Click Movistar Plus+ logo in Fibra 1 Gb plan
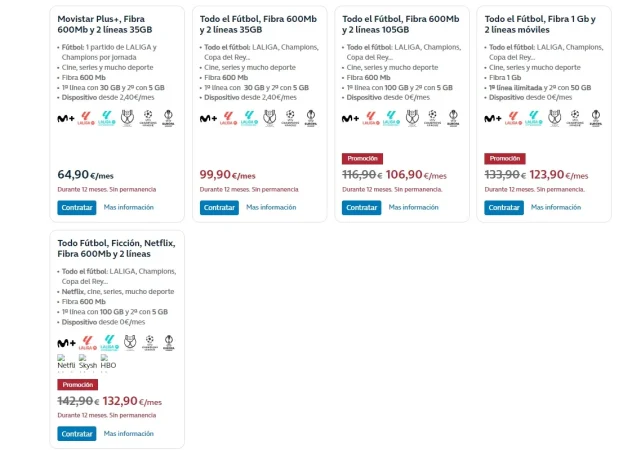632x450 pixels. click(x=493, y=118)
